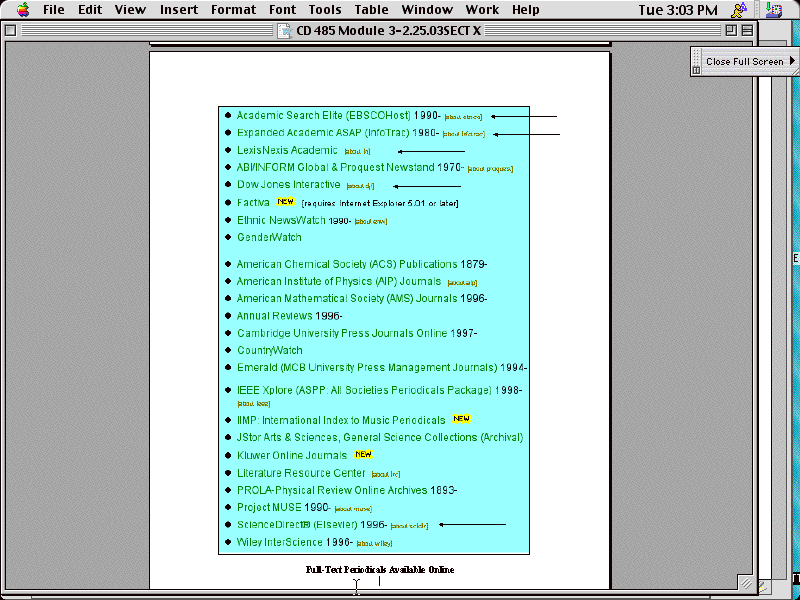Open the Table menu
Viewport: 800px width, 600px height.
[x=371, y=10]
